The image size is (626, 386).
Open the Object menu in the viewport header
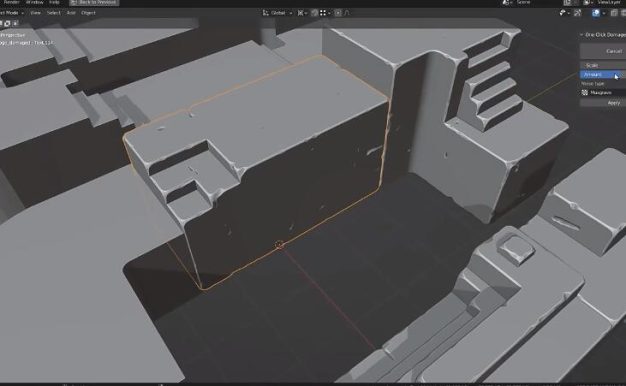click(x=88, y=13)
